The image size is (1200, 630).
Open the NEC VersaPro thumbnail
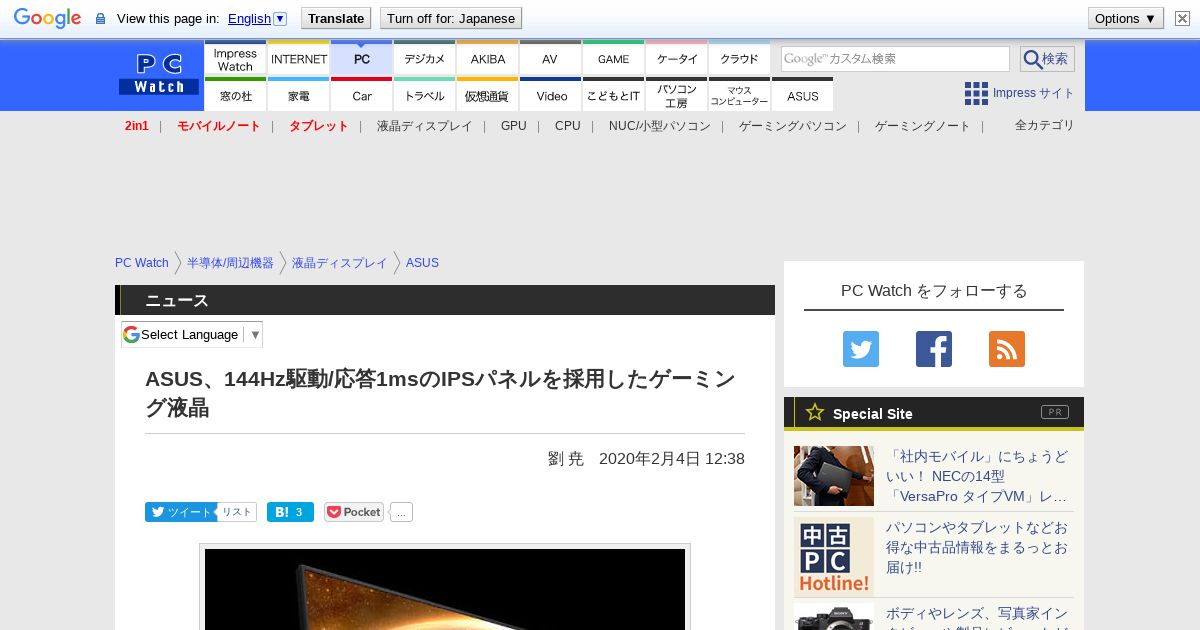pyautogui.click(x=834, y=476)
